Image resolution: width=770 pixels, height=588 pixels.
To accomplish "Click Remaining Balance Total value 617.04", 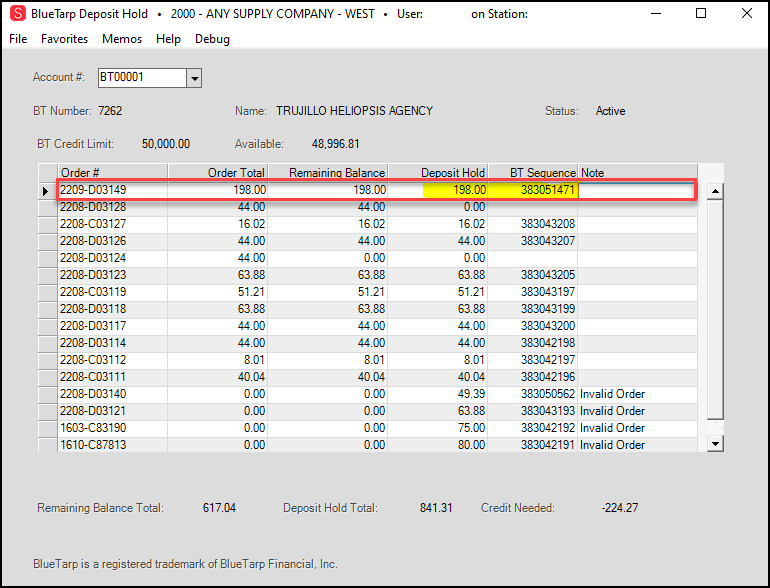I will (x=219, y=508).
